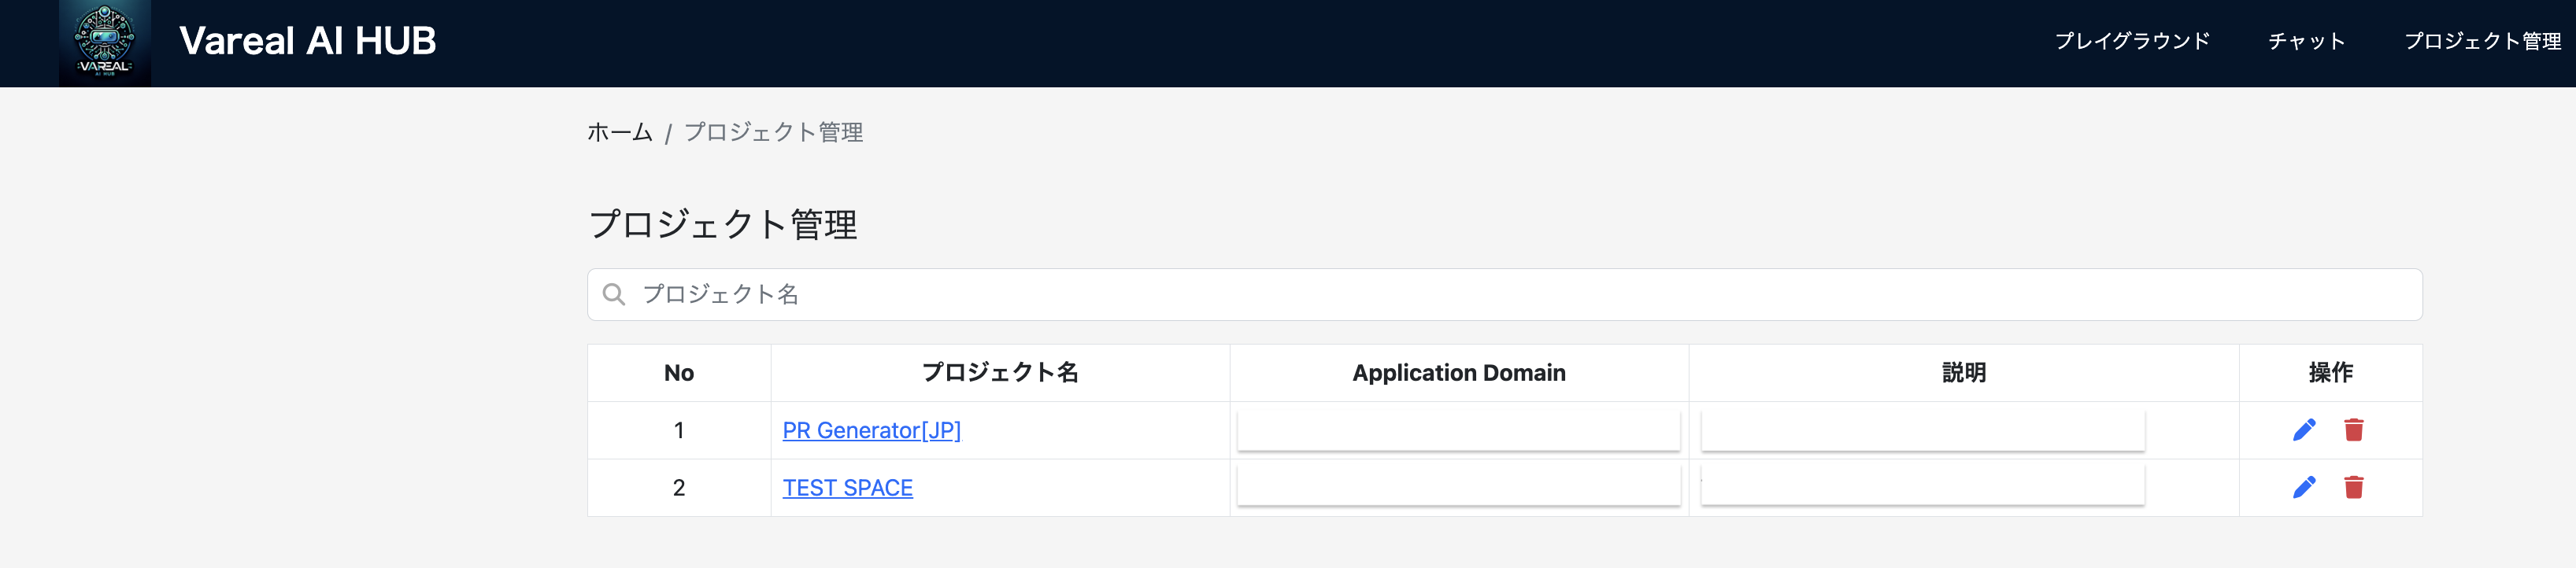This screenshot has width=2576, height=568.
Task: Open the プレイグラウンド menu item
Action: coord(2132,41)
